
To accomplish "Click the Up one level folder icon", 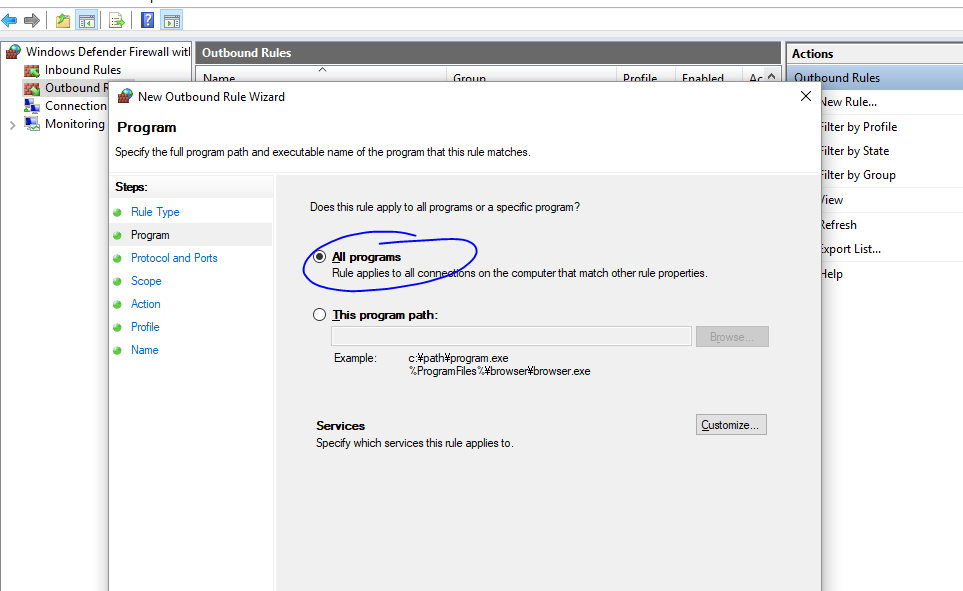I will [x=63, y=20].
